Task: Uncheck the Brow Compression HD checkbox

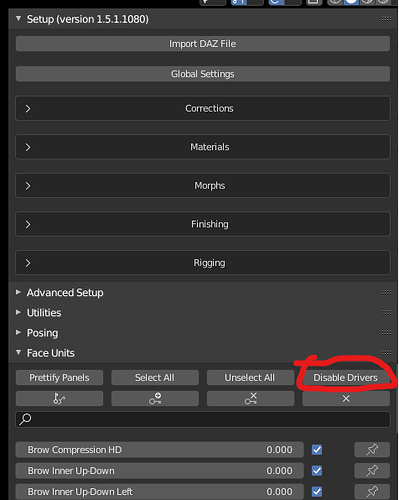Action: [317, 450]
